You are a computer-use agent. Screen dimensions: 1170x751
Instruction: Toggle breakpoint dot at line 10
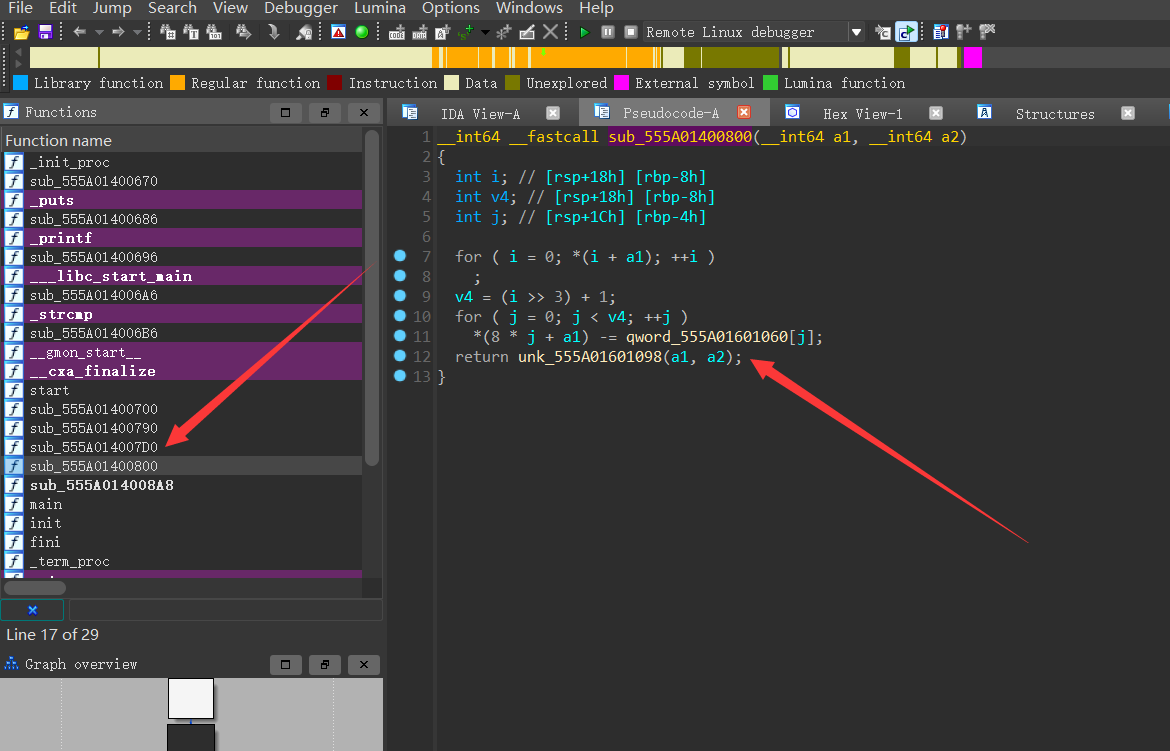point(400,316)
